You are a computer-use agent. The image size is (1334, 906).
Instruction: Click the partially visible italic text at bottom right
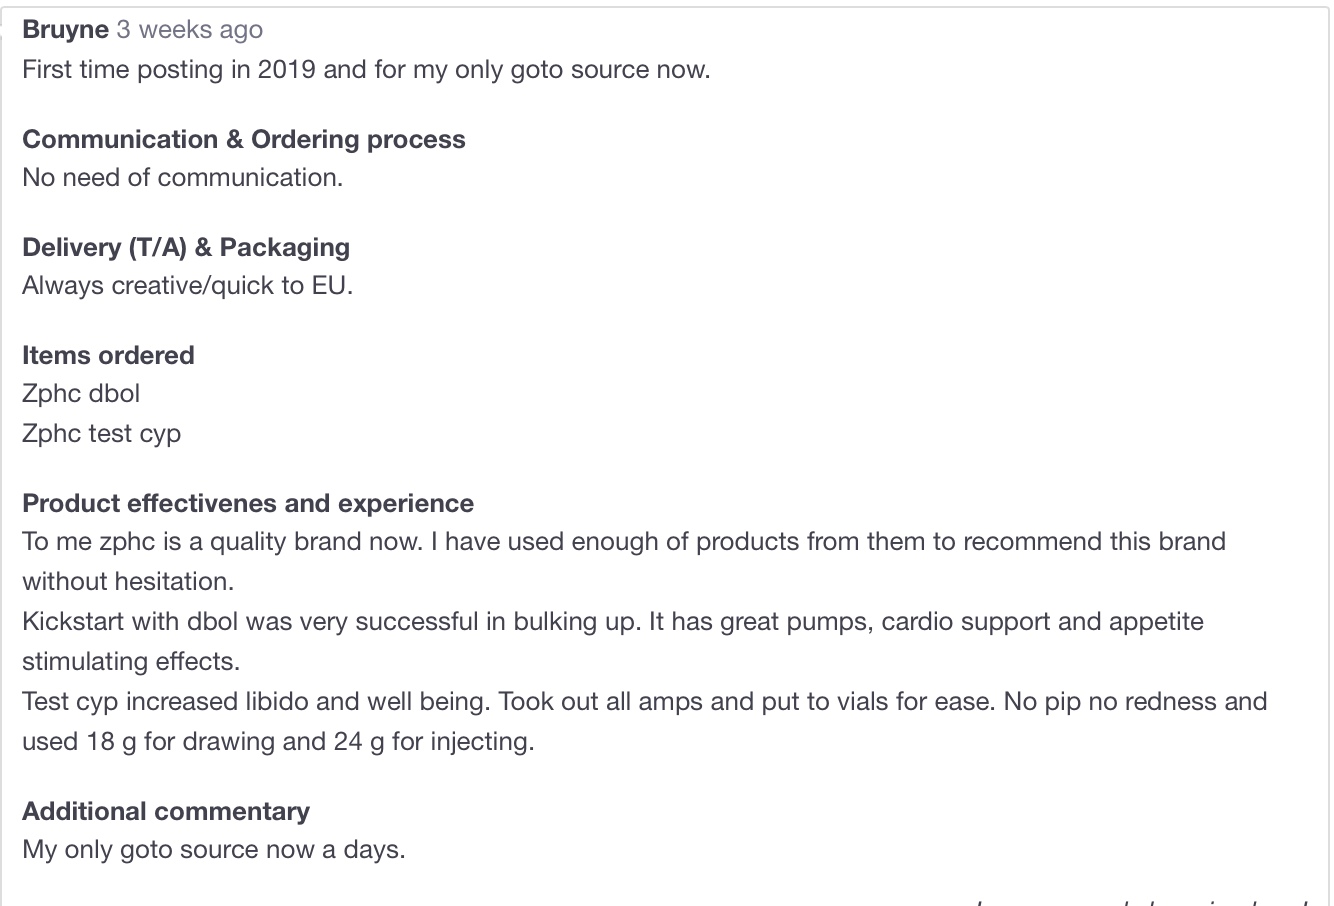[1140, 900]
